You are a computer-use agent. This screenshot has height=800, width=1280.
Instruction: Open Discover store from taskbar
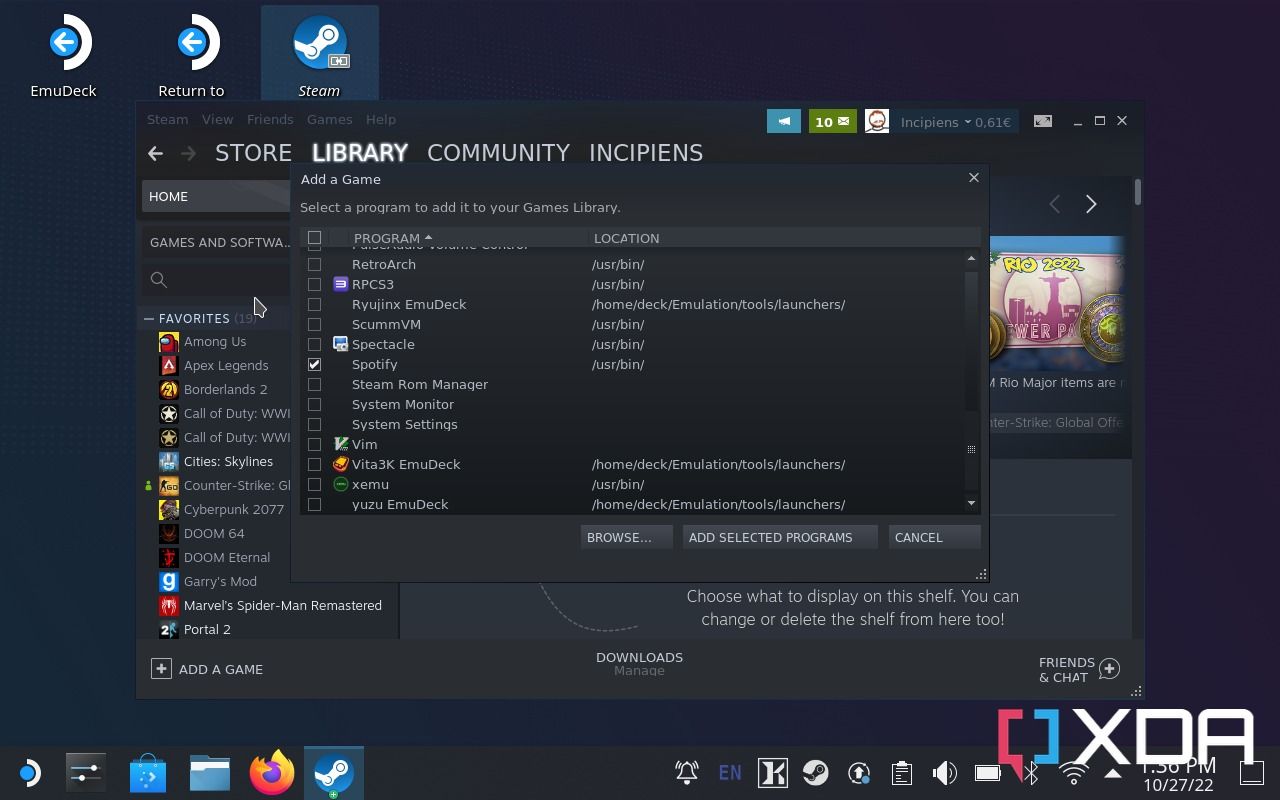(x=148, y=773)
